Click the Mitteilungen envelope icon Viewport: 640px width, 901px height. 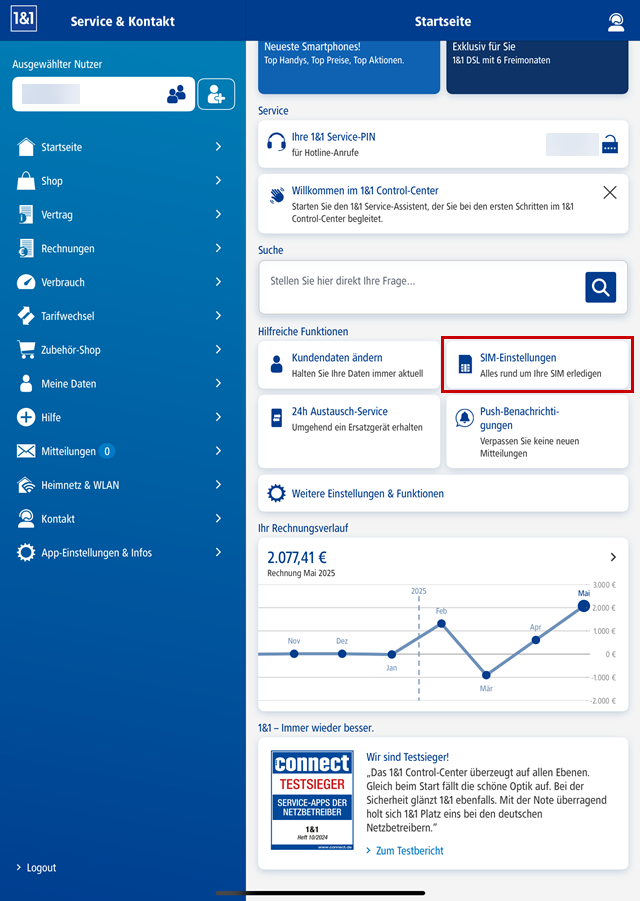point(26,451)
